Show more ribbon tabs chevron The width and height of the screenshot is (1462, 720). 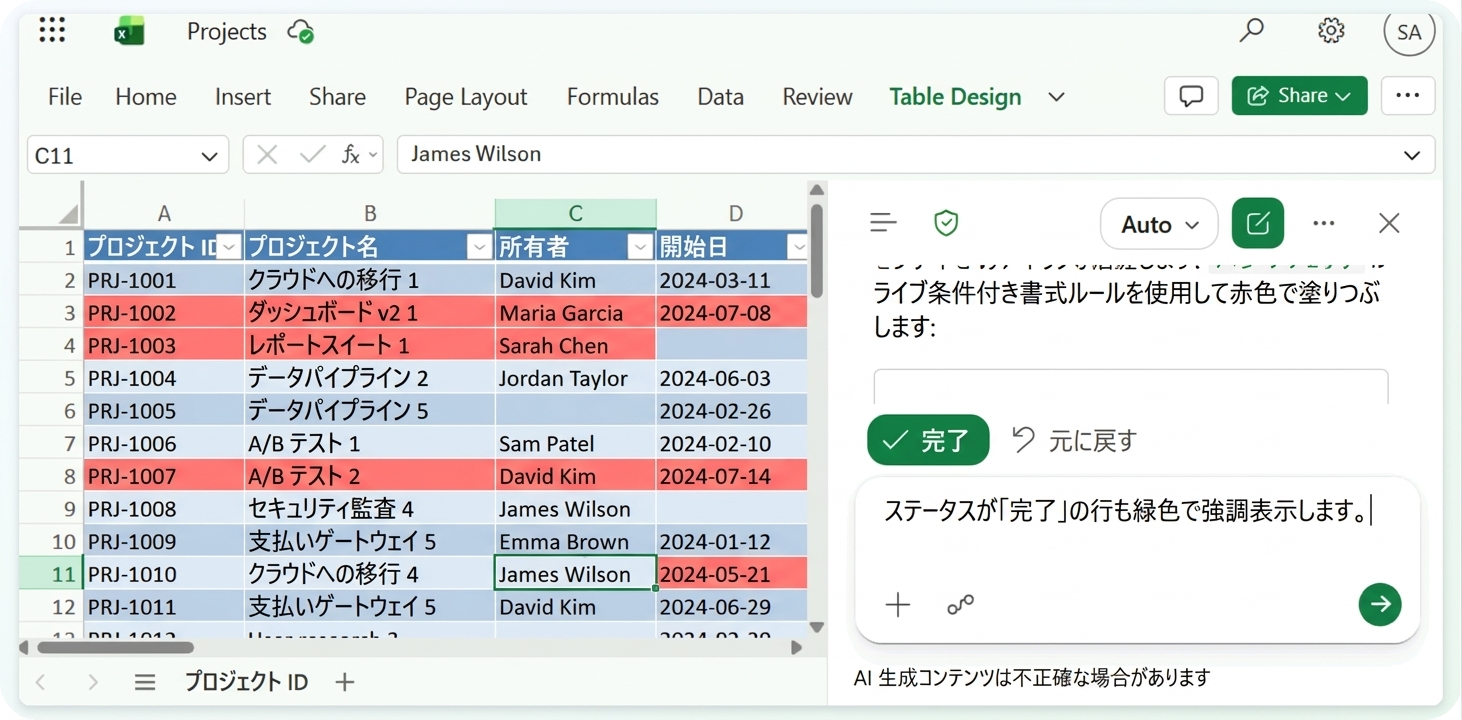point(1056,97)
